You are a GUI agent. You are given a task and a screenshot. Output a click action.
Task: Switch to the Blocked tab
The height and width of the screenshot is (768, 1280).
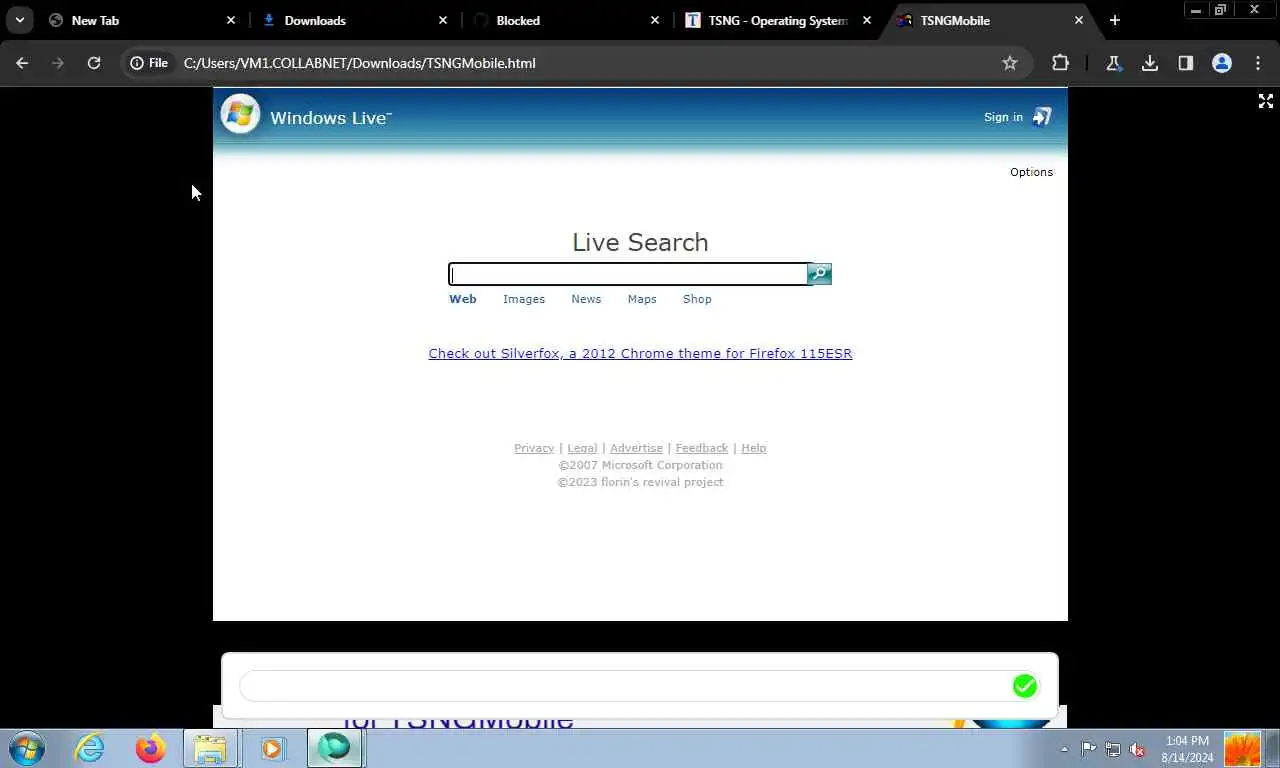coord(563,20)
